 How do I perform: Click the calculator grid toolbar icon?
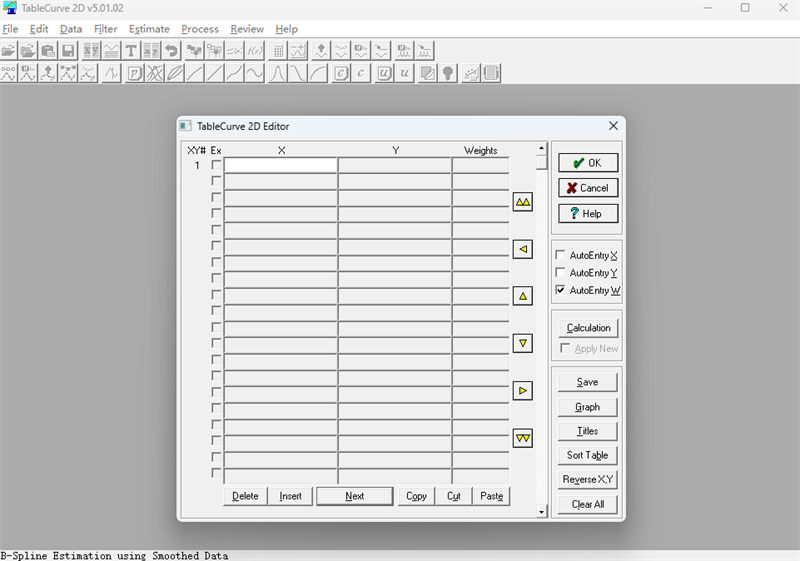click(278, 51)
